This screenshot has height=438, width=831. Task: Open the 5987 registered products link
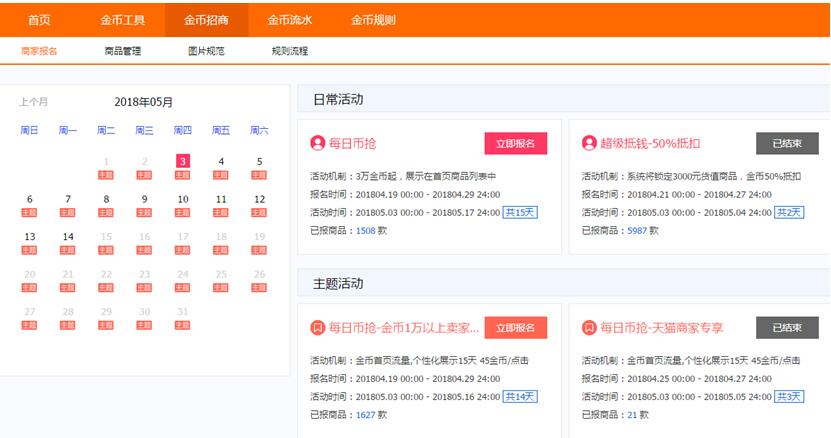click(636, 230)
